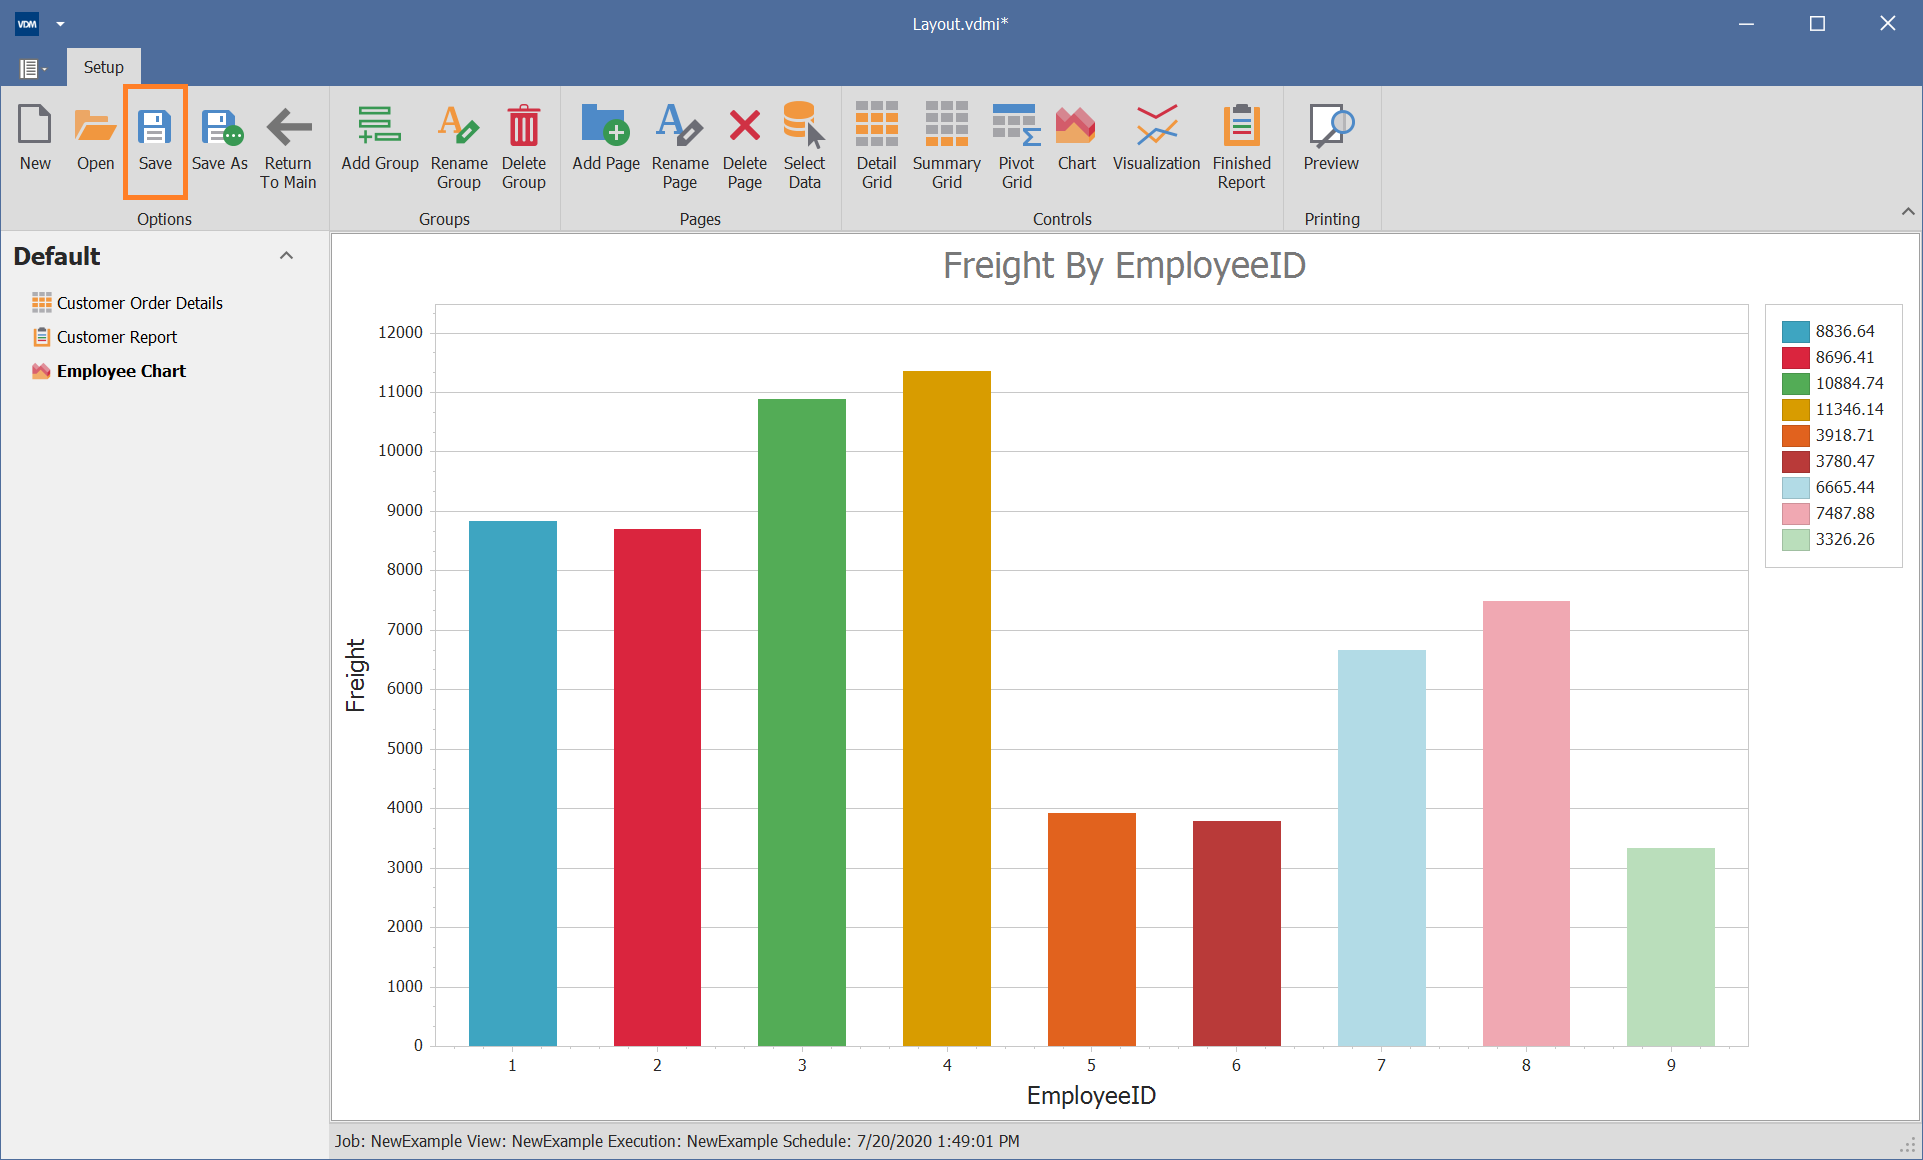
Task: Open an existing layout
Action: [95, 140]
